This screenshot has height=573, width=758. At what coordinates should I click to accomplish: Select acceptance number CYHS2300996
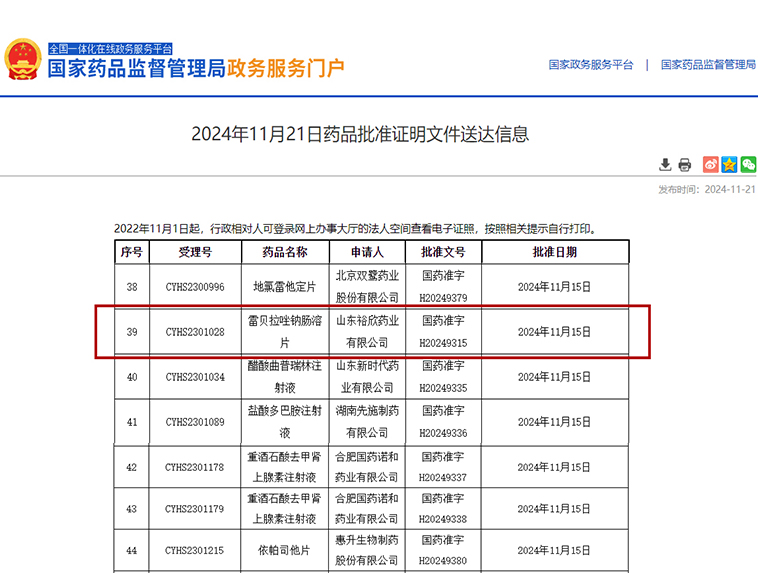coord(195,287)
